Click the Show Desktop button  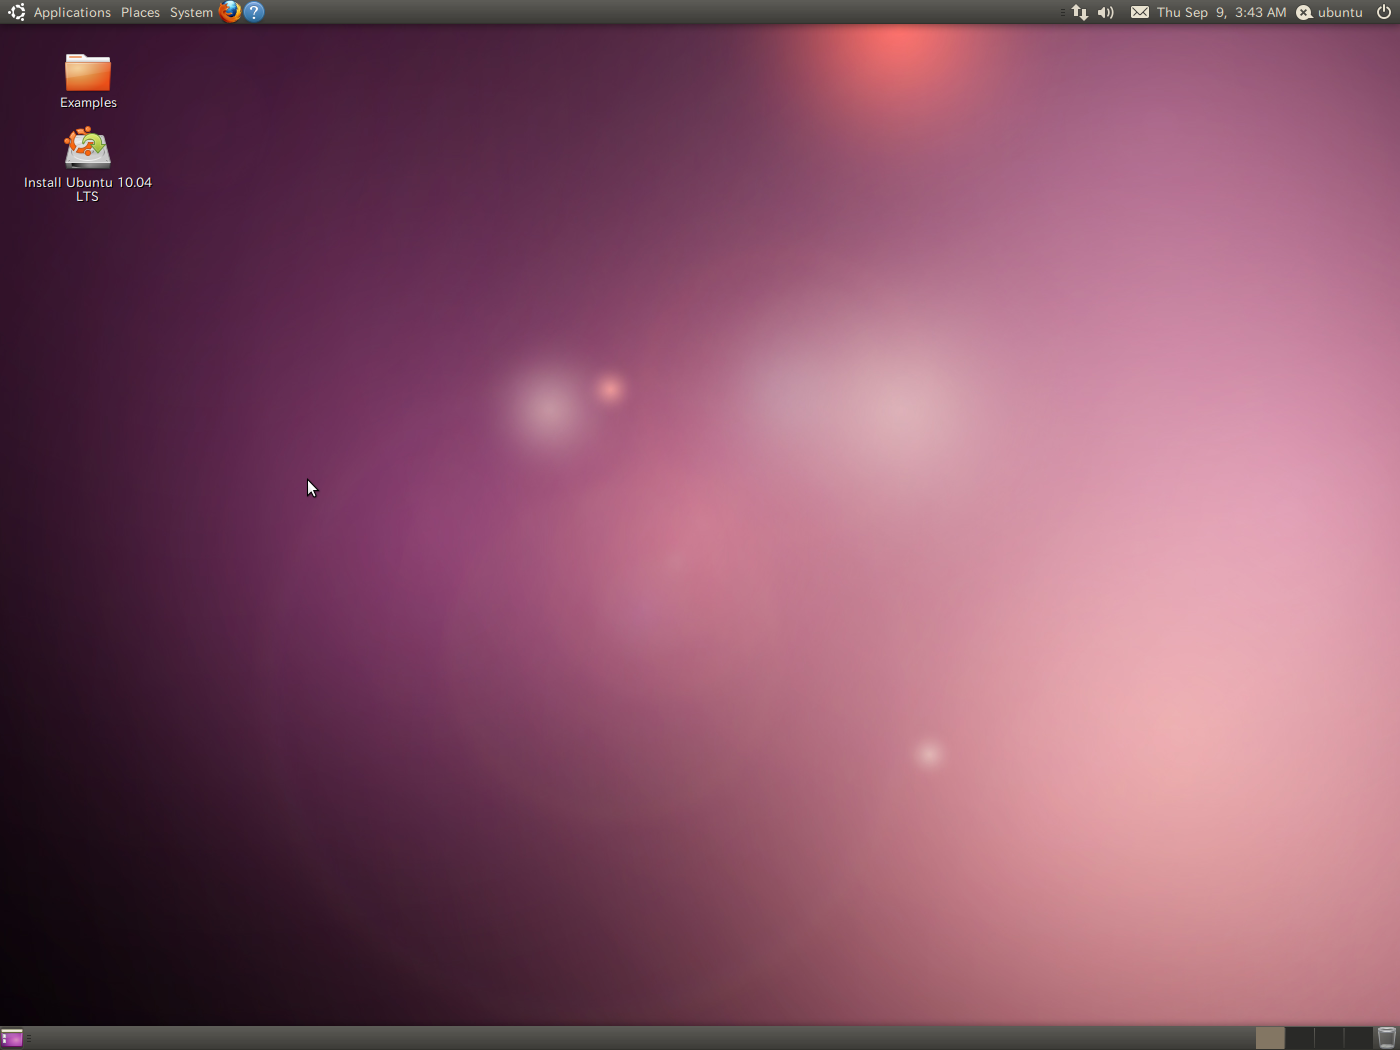pyautogui.click(x=12, y=1038)
